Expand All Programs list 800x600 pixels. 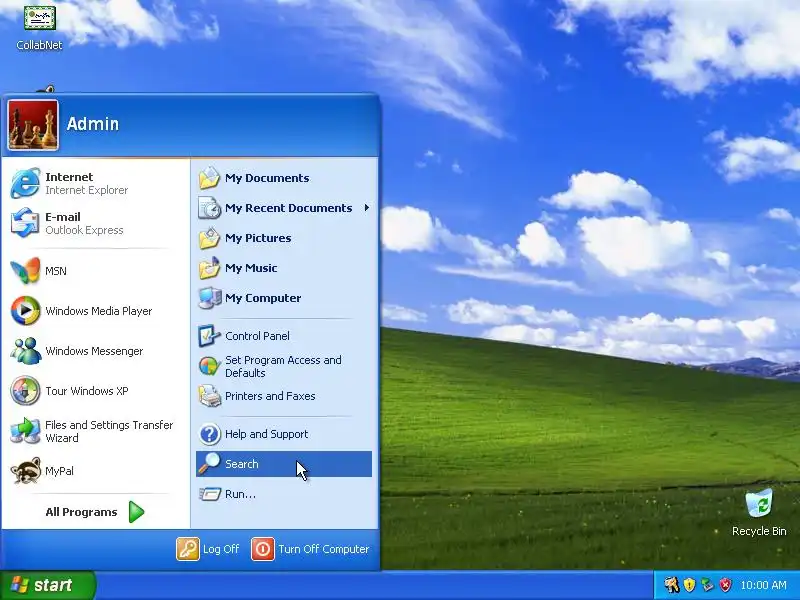95,512
